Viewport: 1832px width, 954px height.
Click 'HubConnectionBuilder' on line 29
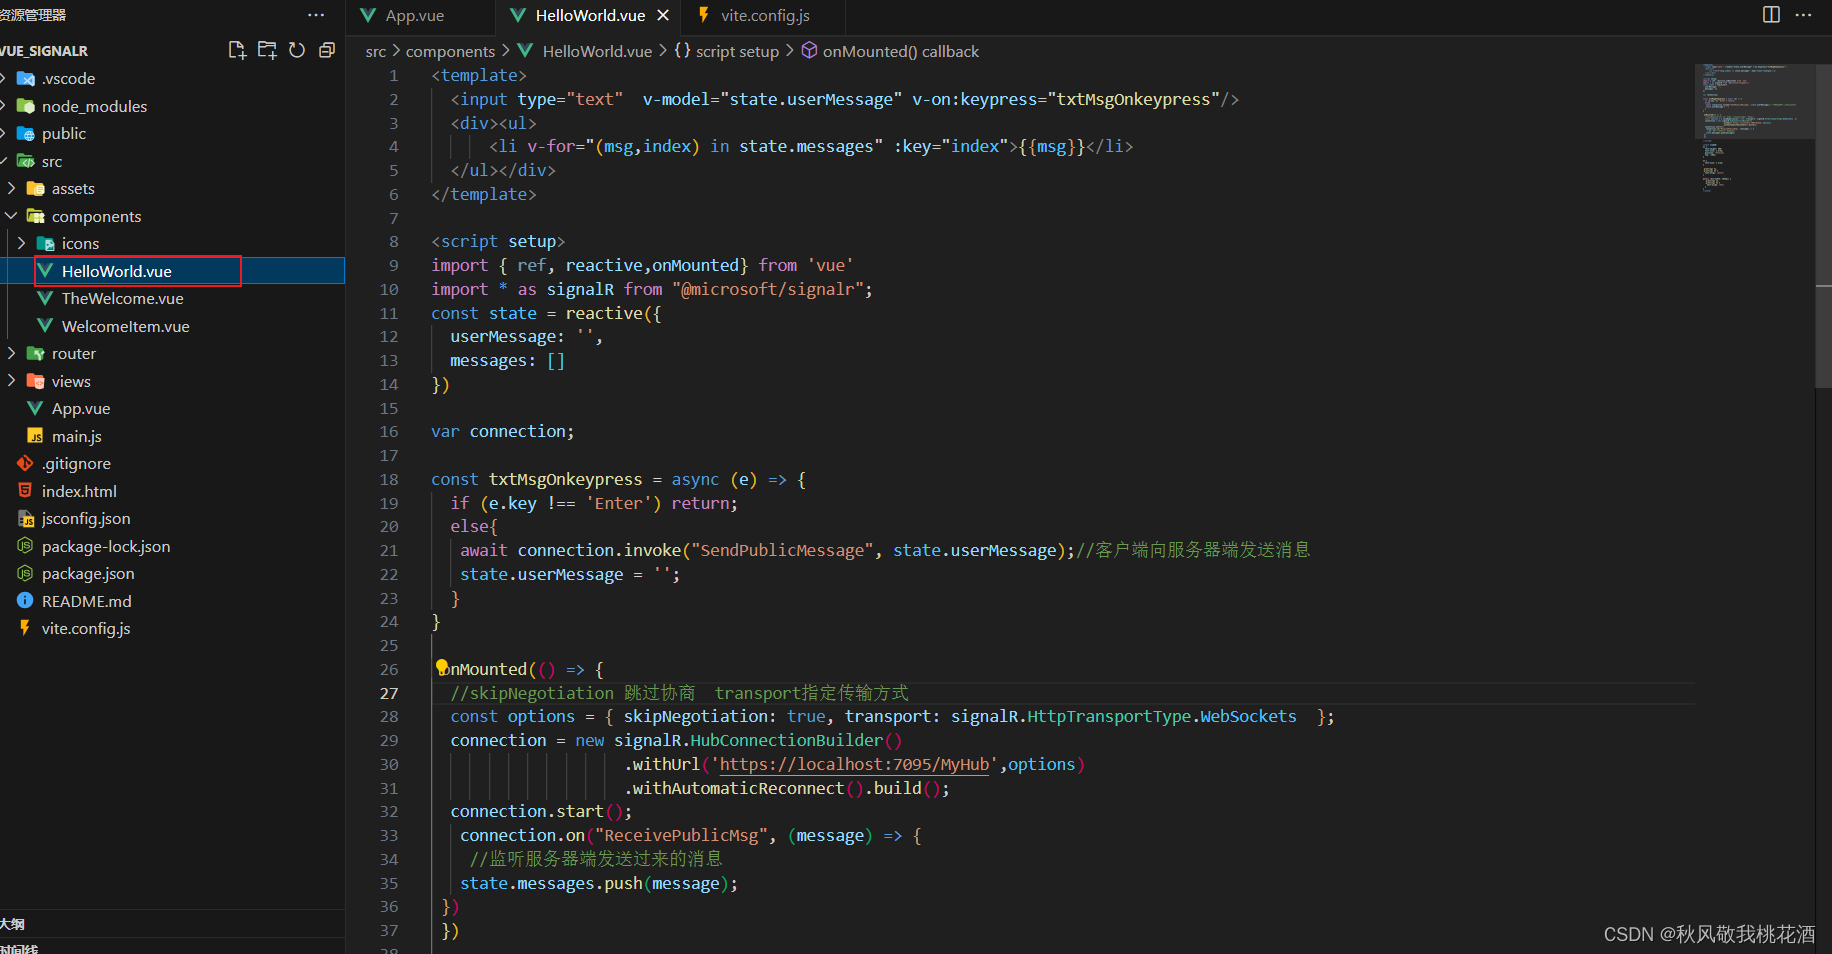click(x=786, y=740)
